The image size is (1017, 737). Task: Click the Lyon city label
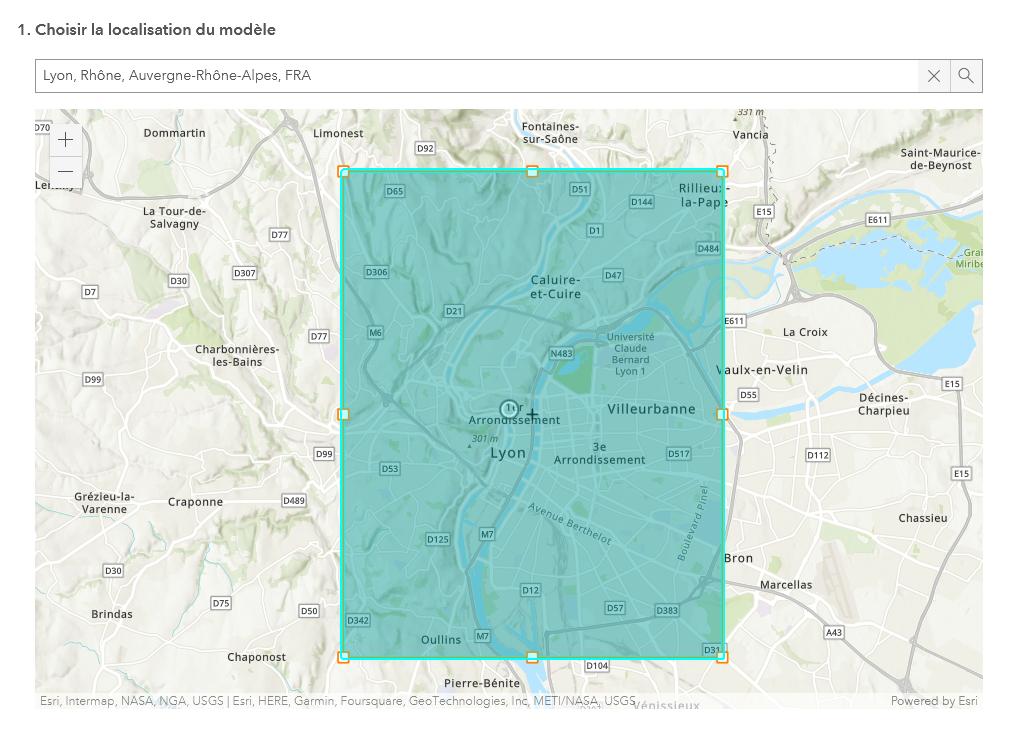pos(508,453)
